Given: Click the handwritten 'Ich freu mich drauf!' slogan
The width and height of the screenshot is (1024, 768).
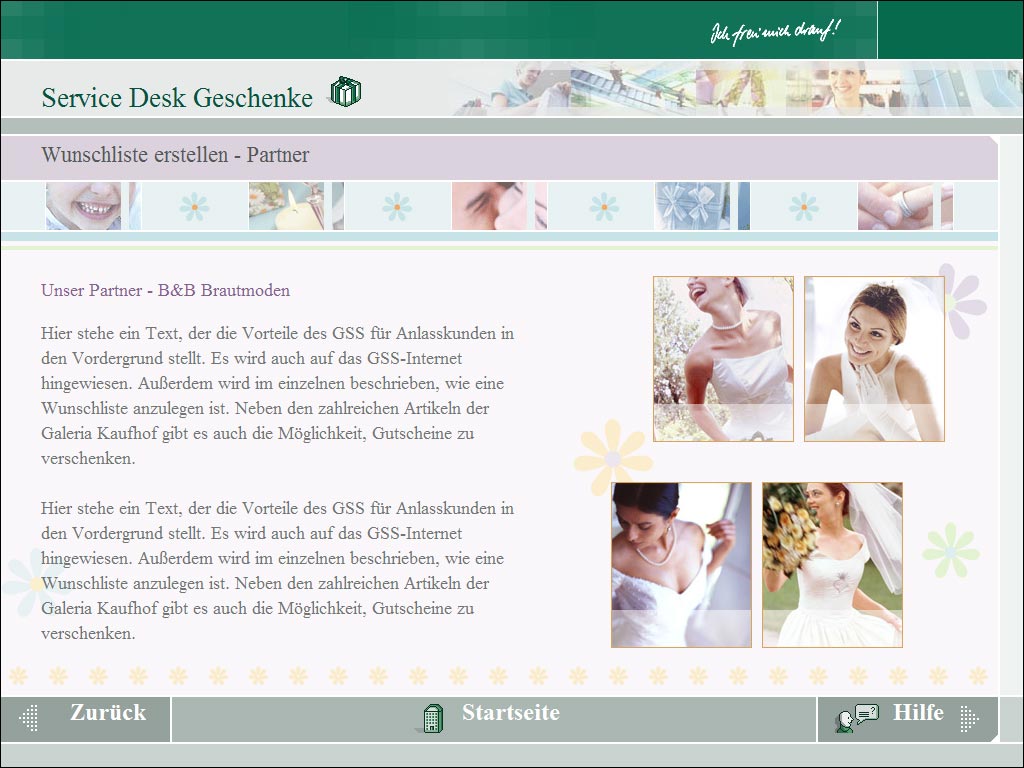Looking at the screenshot, I should point(775,31).
